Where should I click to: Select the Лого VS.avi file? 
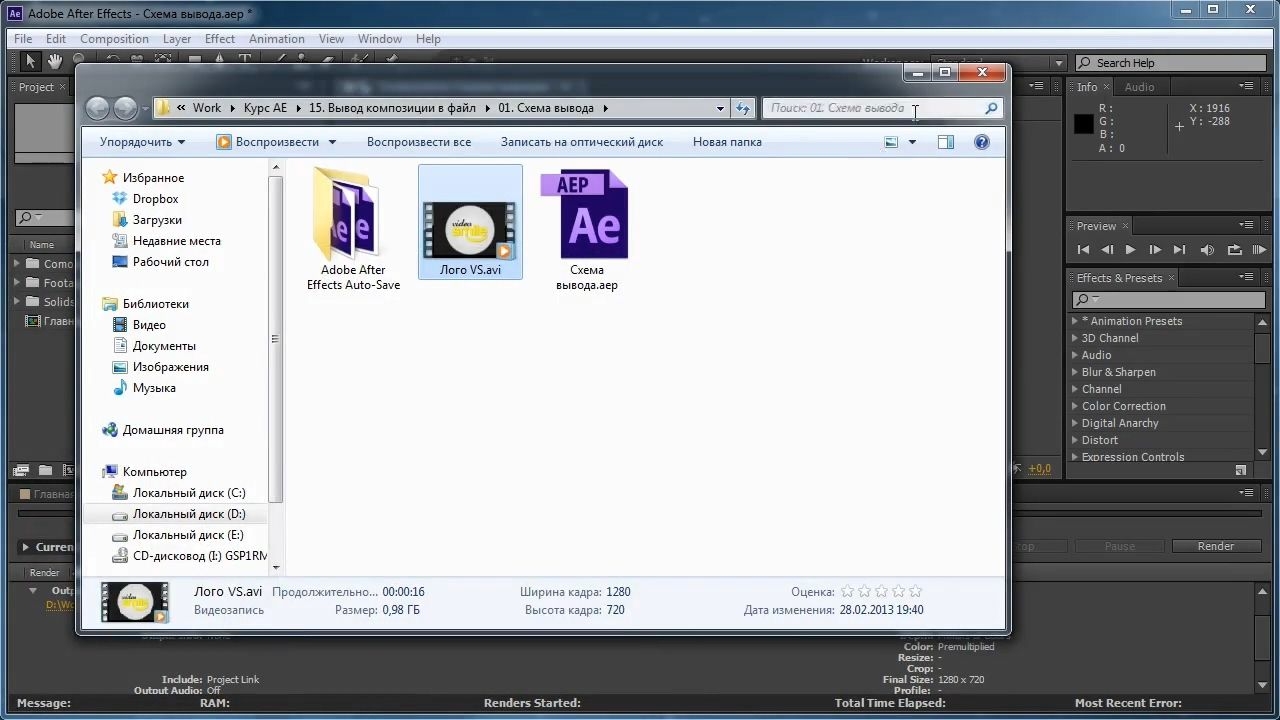(470, 222)
